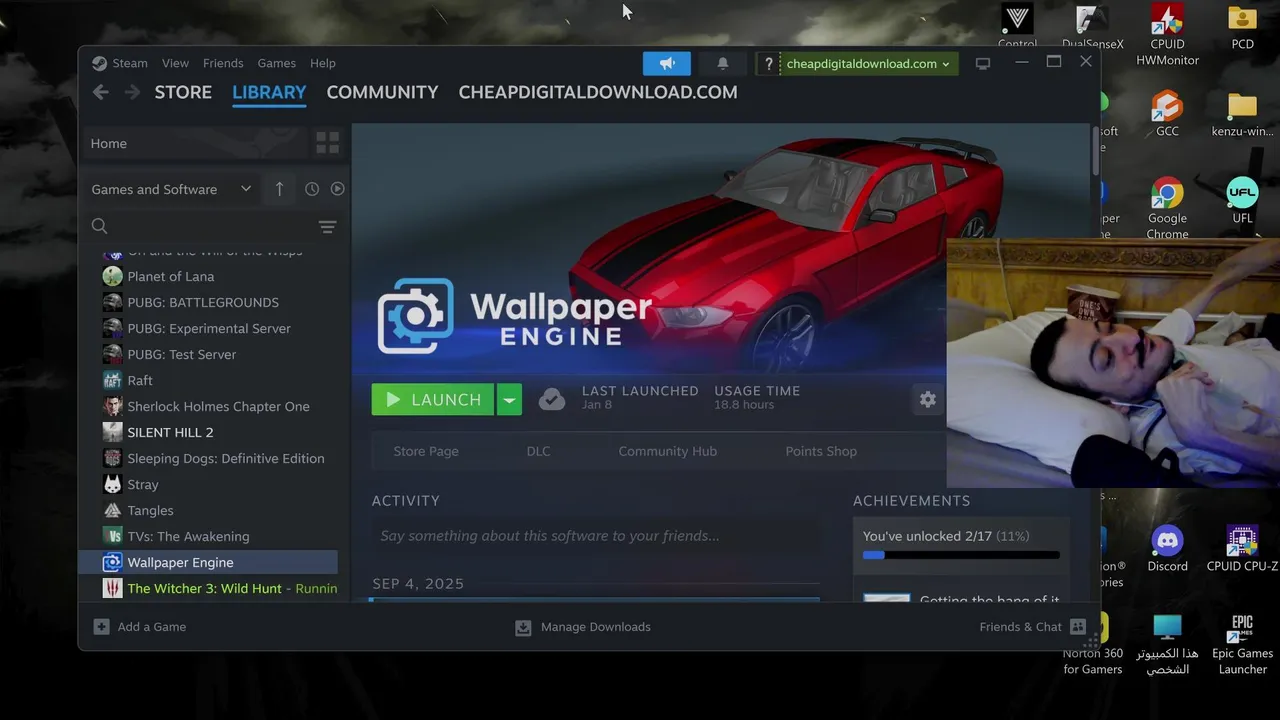Click the library search magnifier icon
Image resolution: width=1280 pixels, height=720 pixels.
99,226
